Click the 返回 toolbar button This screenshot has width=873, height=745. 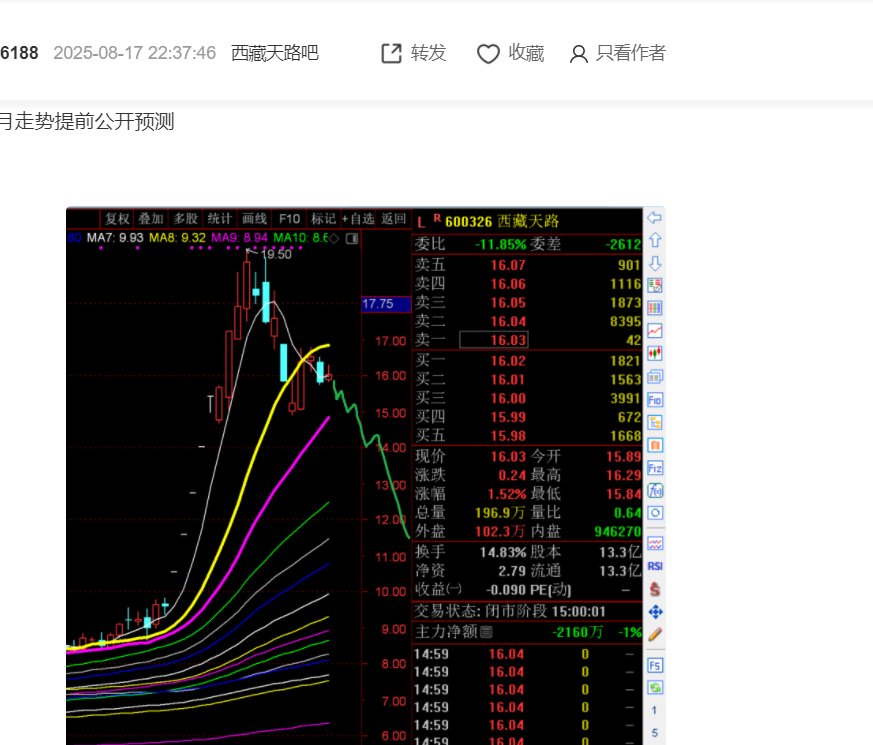click(x=394, y=219)
